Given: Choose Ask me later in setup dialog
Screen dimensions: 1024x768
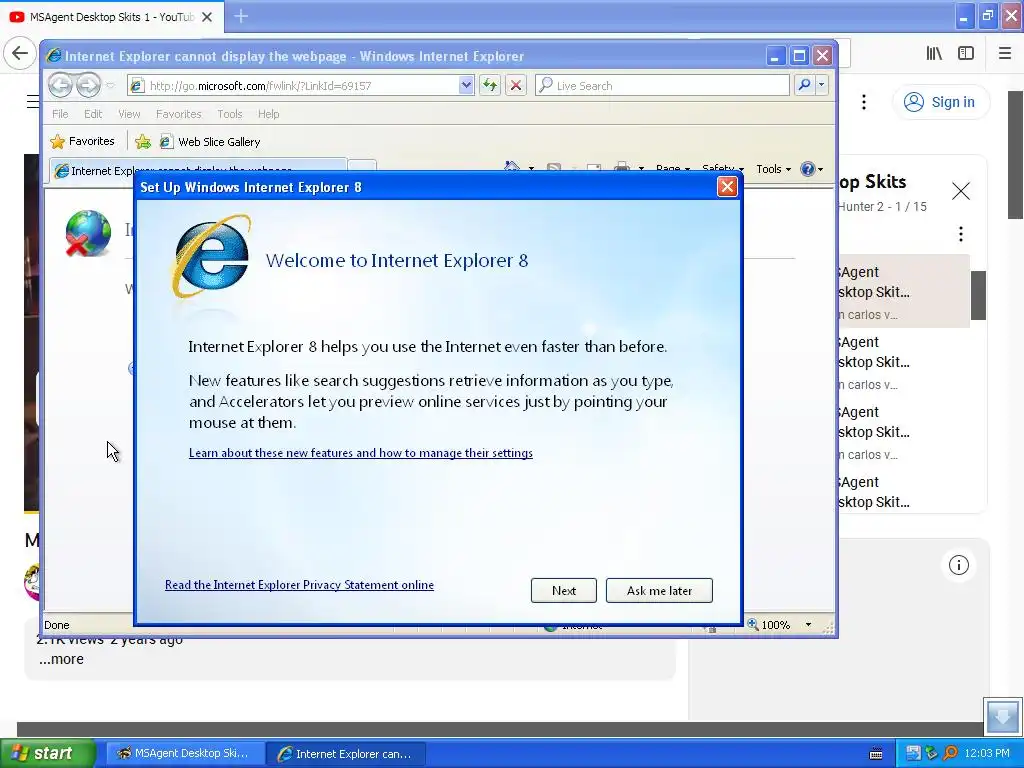Looking at the screenshot, I should [659, 590].
